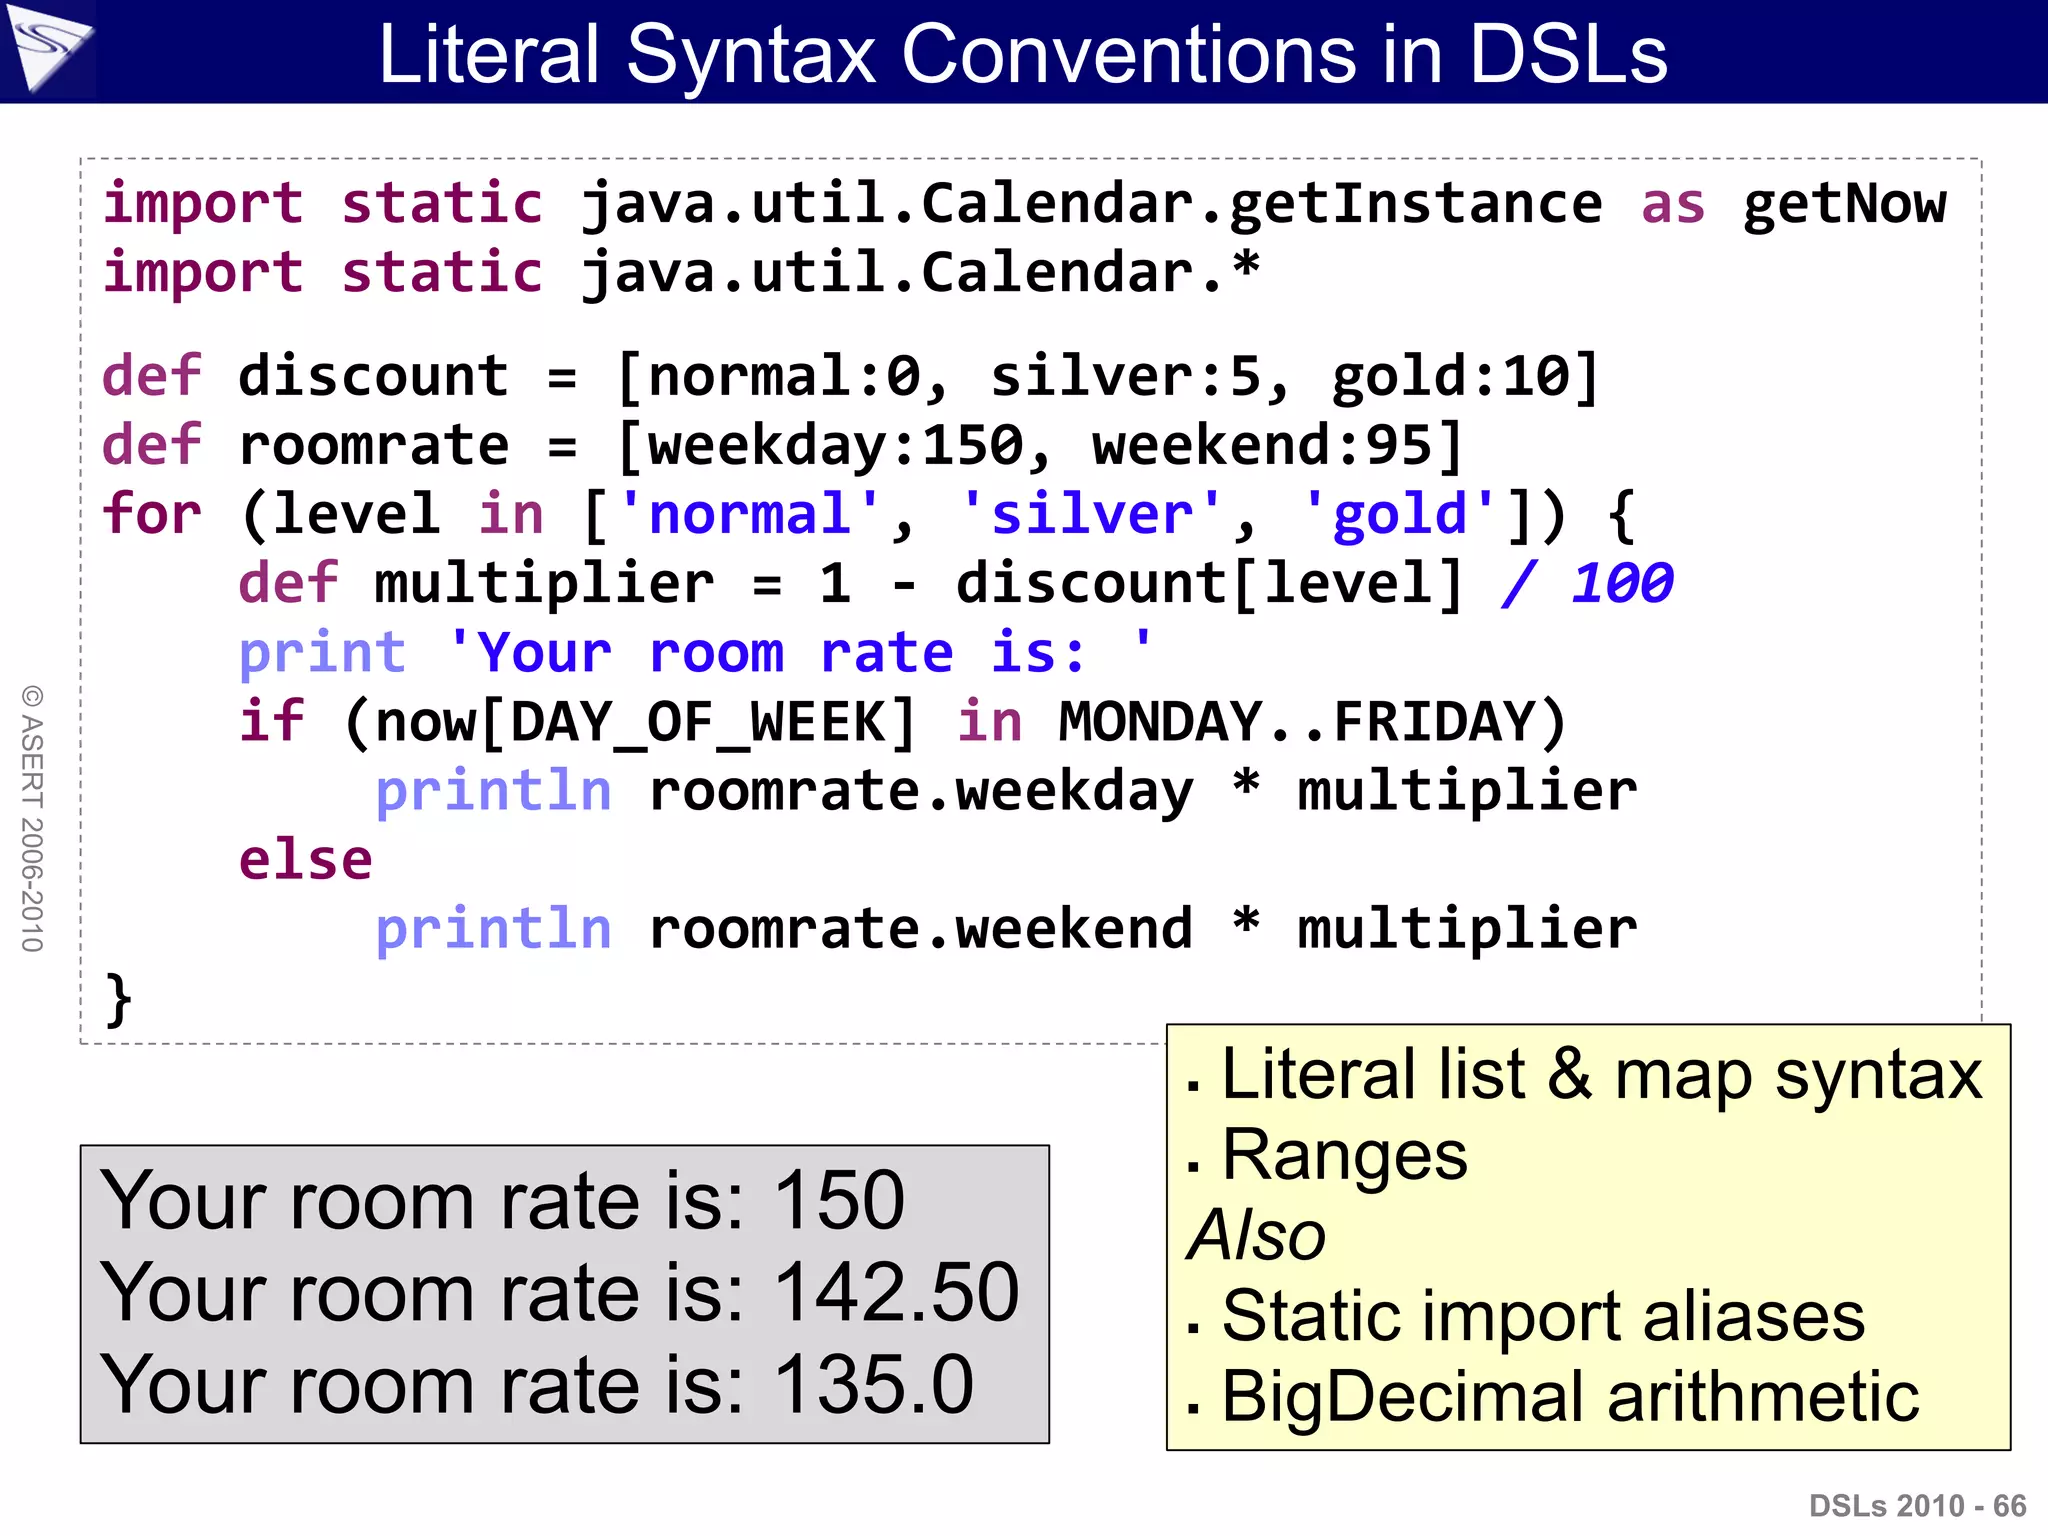Screen dimensions: 2048x1536
Task: Click the 'Ranges' bullet
Action: (x=1328, y=1157)
